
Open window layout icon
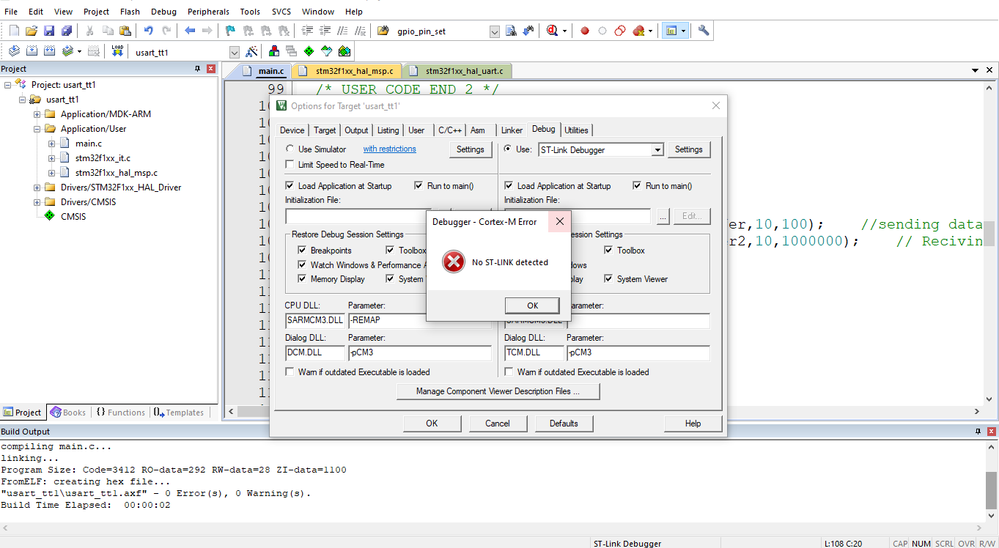coord(670,31)
